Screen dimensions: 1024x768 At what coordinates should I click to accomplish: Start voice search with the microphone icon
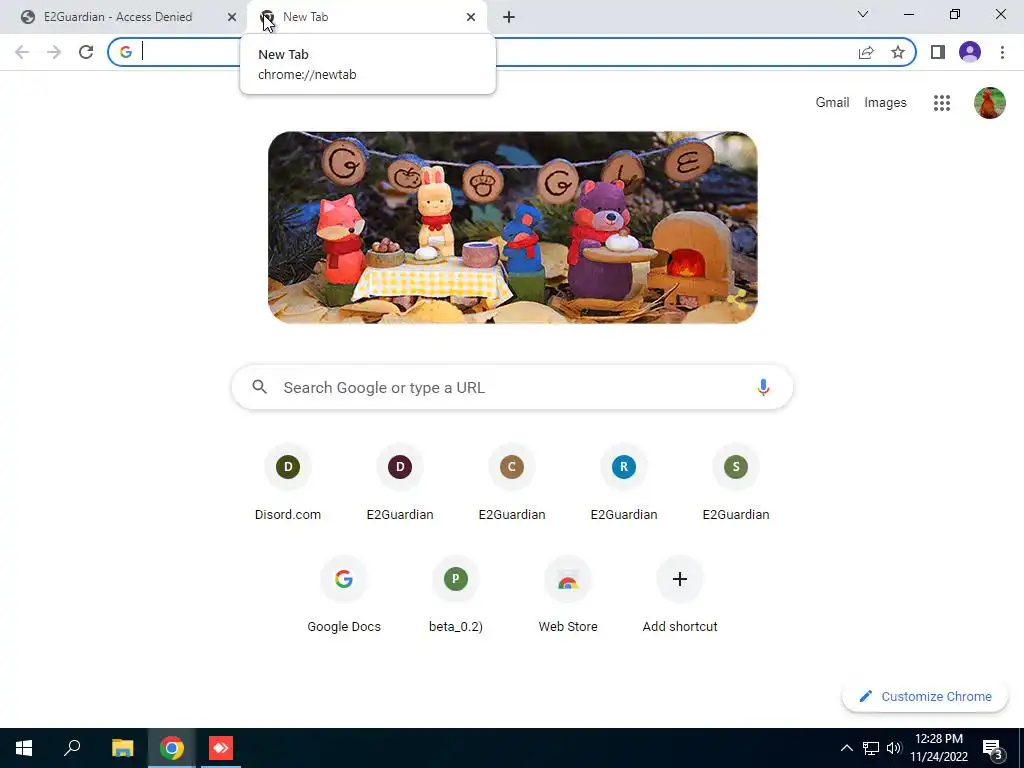[763, 387]
